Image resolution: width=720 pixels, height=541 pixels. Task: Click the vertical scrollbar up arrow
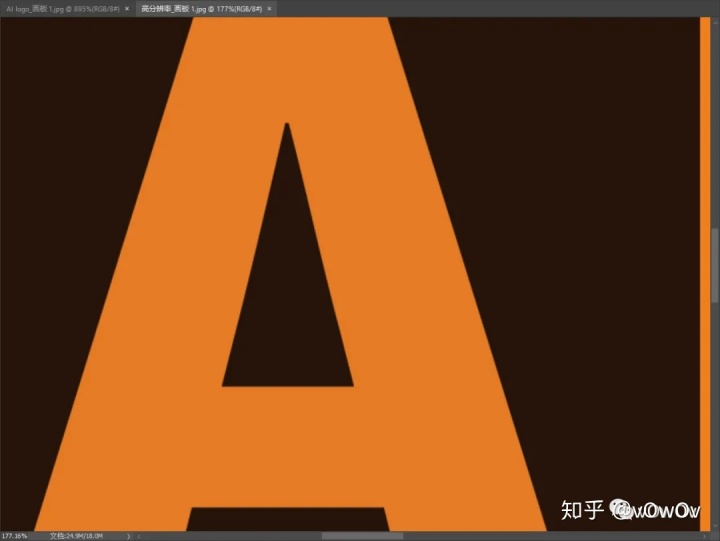pos(715,21)
